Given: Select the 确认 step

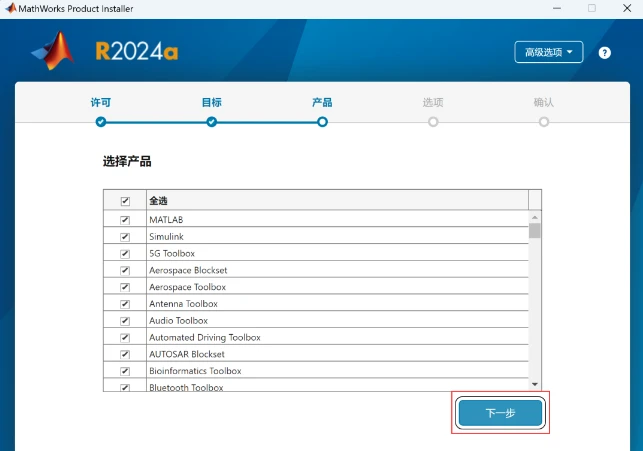Looking at the screenshot, I should tap(544, 122).
